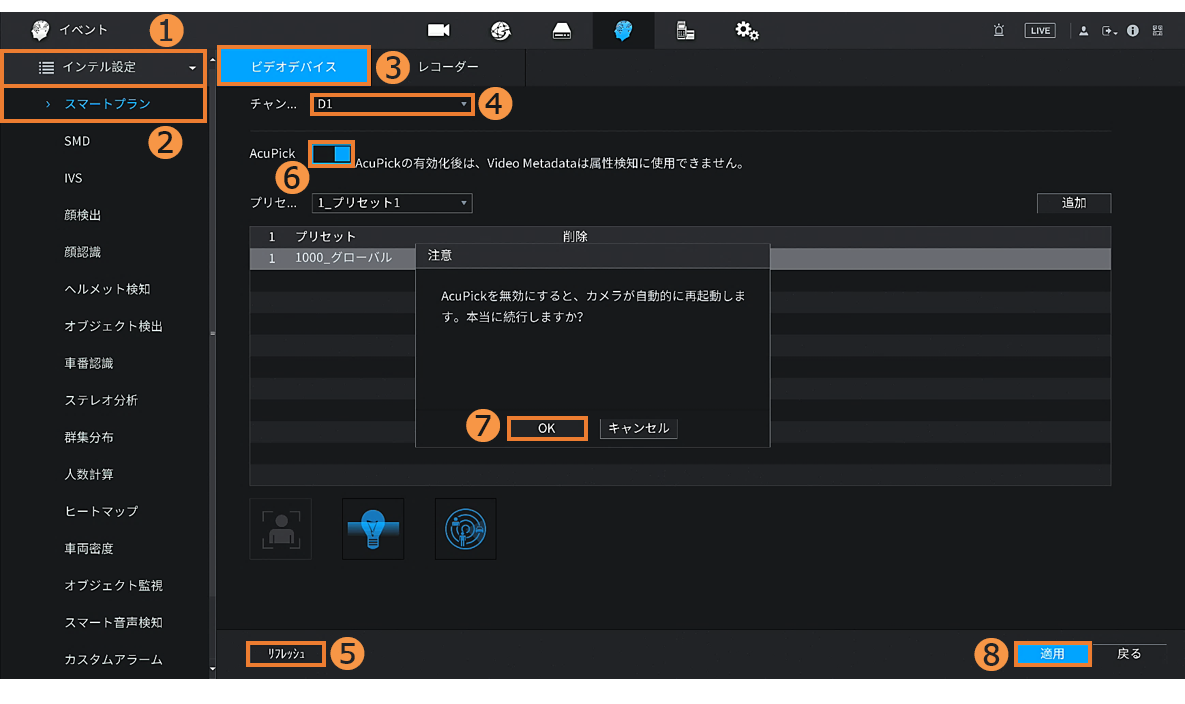Open the POS register icon in top bar
This screenshot has height=704, width=1185.
tap(685, 31)
